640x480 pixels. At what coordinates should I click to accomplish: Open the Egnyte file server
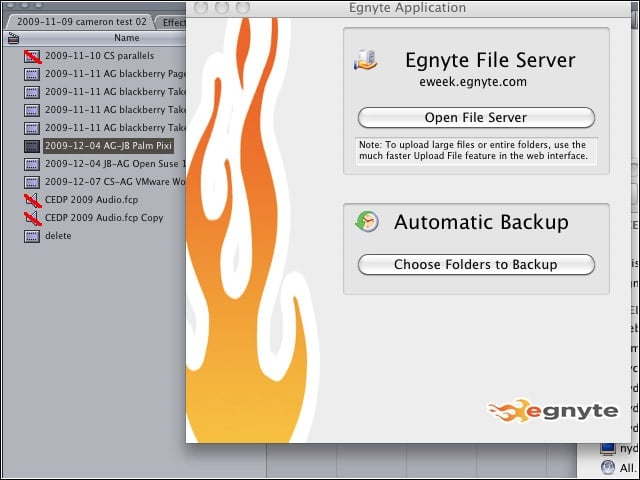[476, 118]
